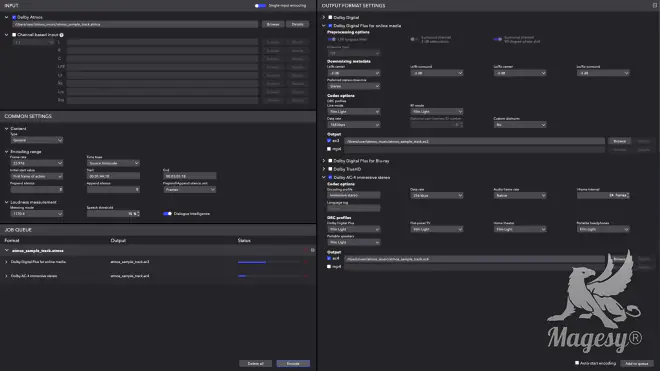
Task: Open Preferred stereo downmix dropdown
Action: click(354, 86)
